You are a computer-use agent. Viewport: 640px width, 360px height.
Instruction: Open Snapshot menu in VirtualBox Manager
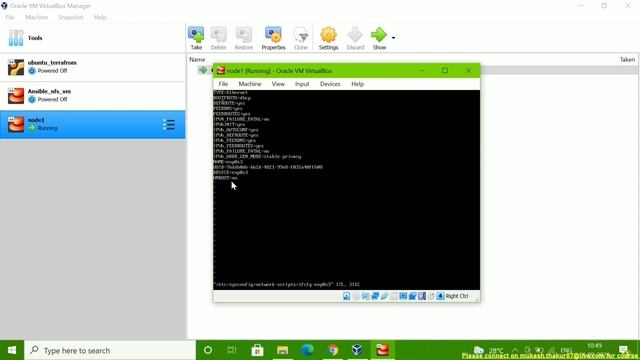coord(71,17)
